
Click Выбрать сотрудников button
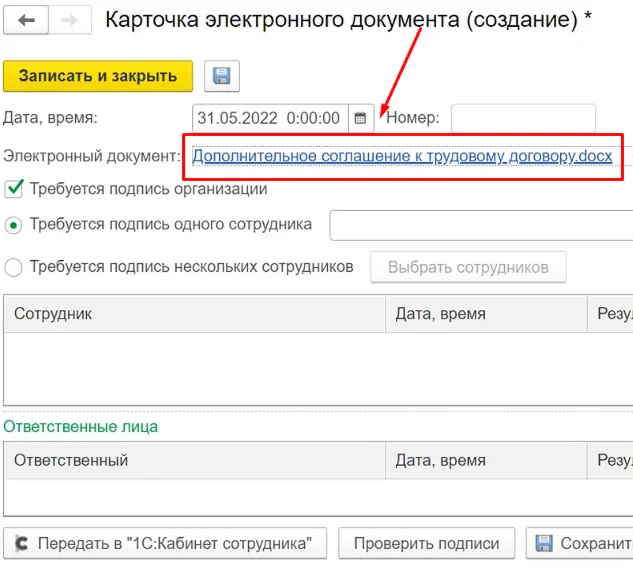coord(468,267)
